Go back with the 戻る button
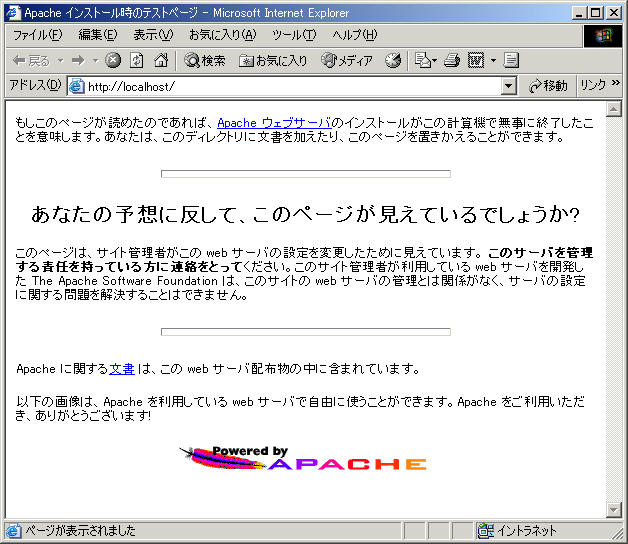The height and width of the screenshot is (544, 628). (x=31, y=61)
